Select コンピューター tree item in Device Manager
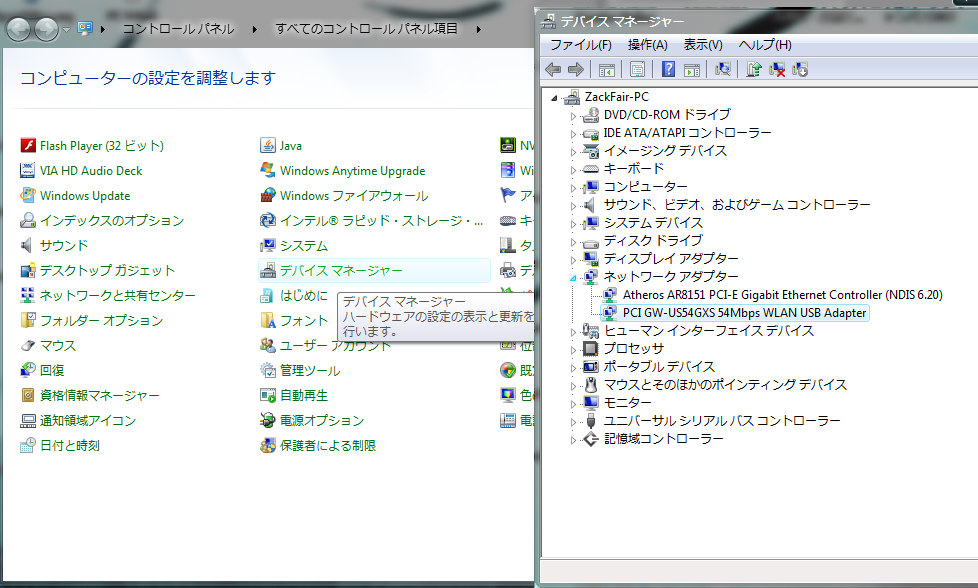 (x=646, y=187)
